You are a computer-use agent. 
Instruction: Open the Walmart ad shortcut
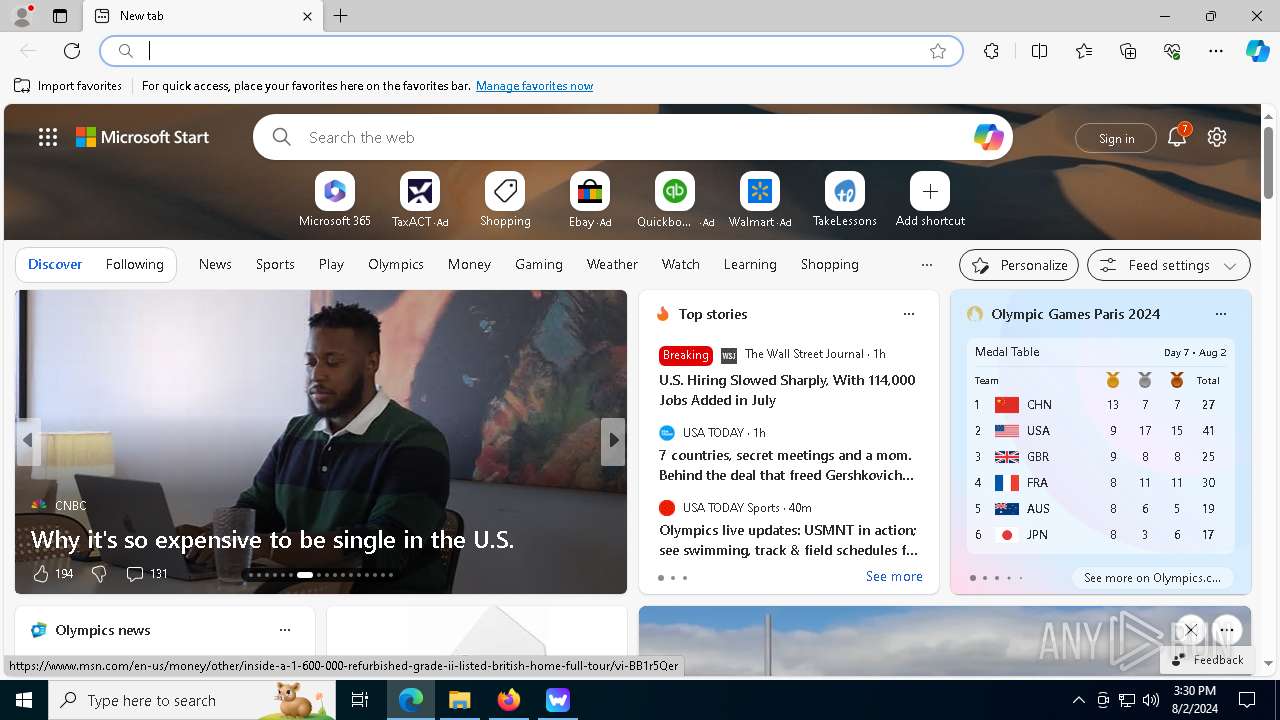760,200
